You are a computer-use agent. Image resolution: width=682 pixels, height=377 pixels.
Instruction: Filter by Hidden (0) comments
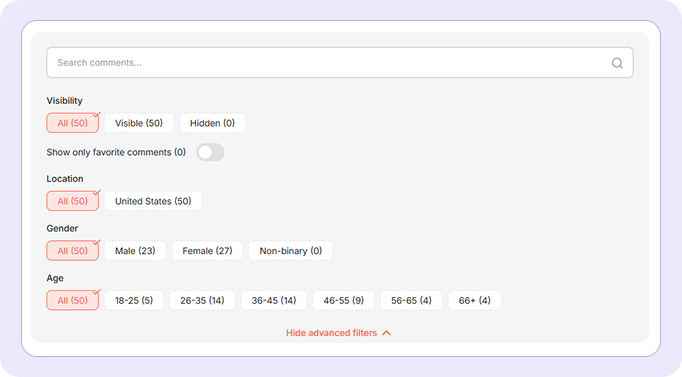click(x=212, y=123)
